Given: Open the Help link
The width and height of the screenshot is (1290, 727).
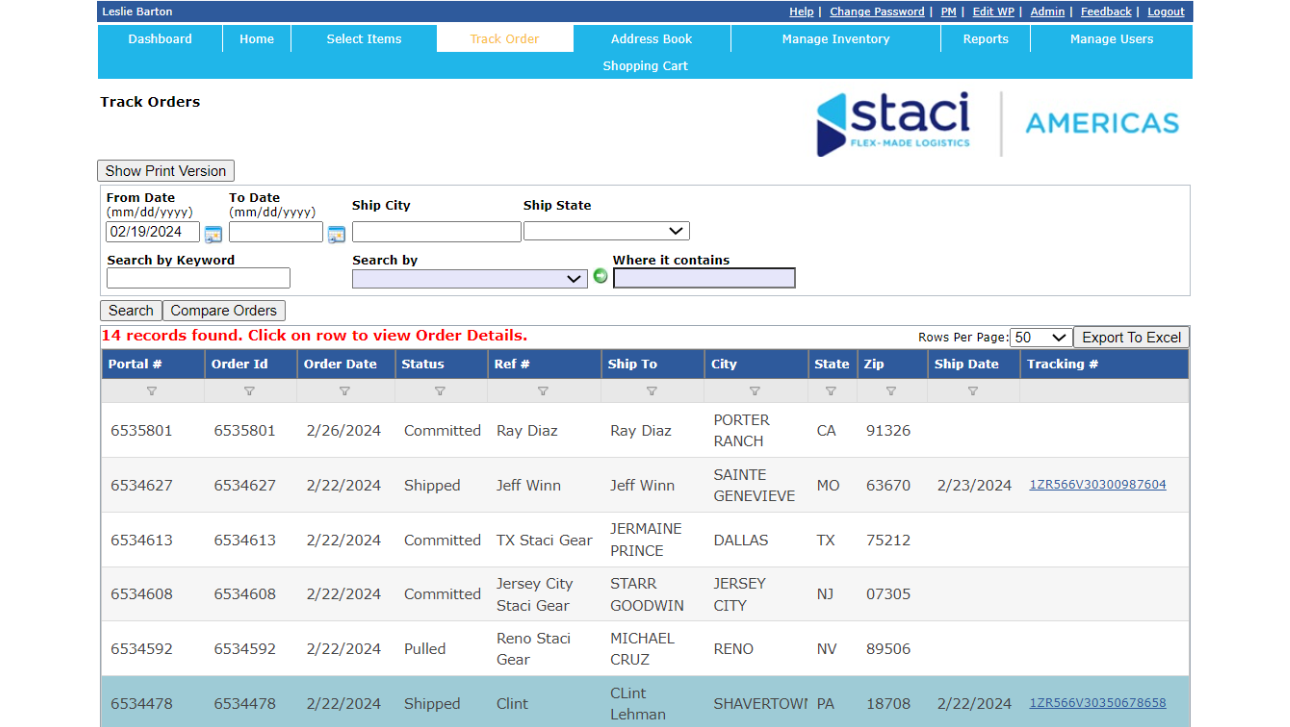Looking at the screenshot, I should [x=801, y=12].
